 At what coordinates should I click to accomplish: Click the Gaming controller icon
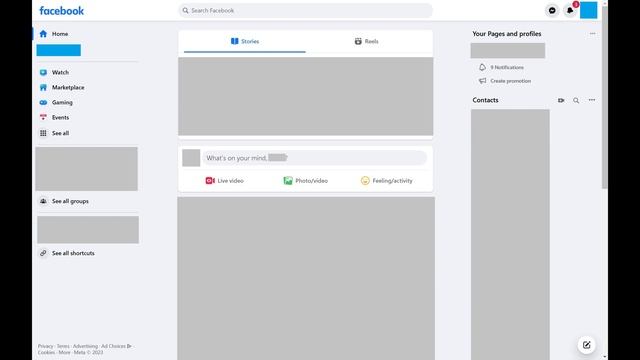(x=43, y=102)
